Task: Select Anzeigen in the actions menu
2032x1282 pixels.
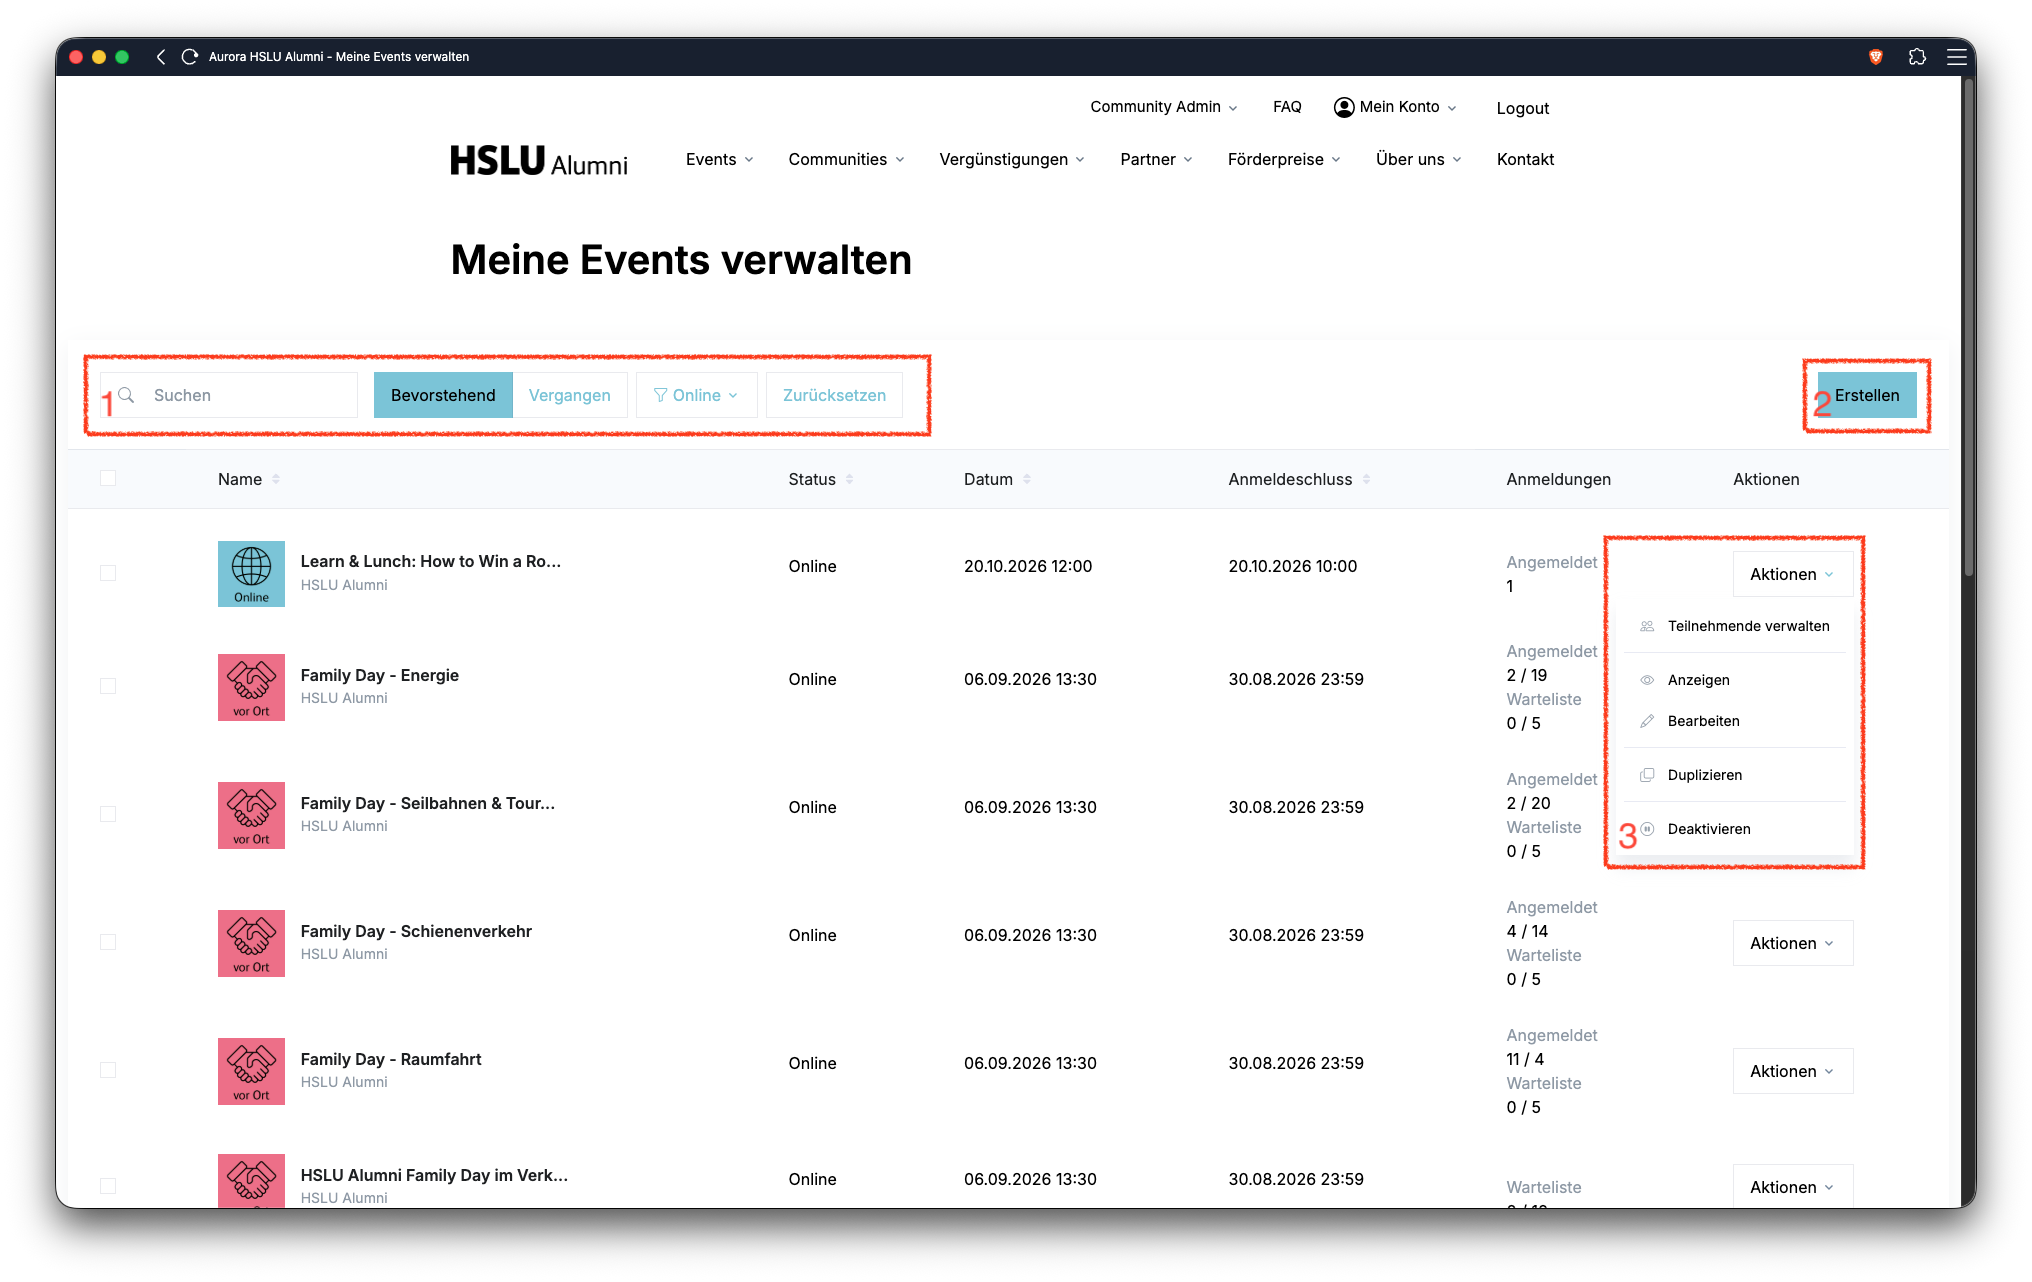Action: pyautogui.click(x=1735, y=680)
